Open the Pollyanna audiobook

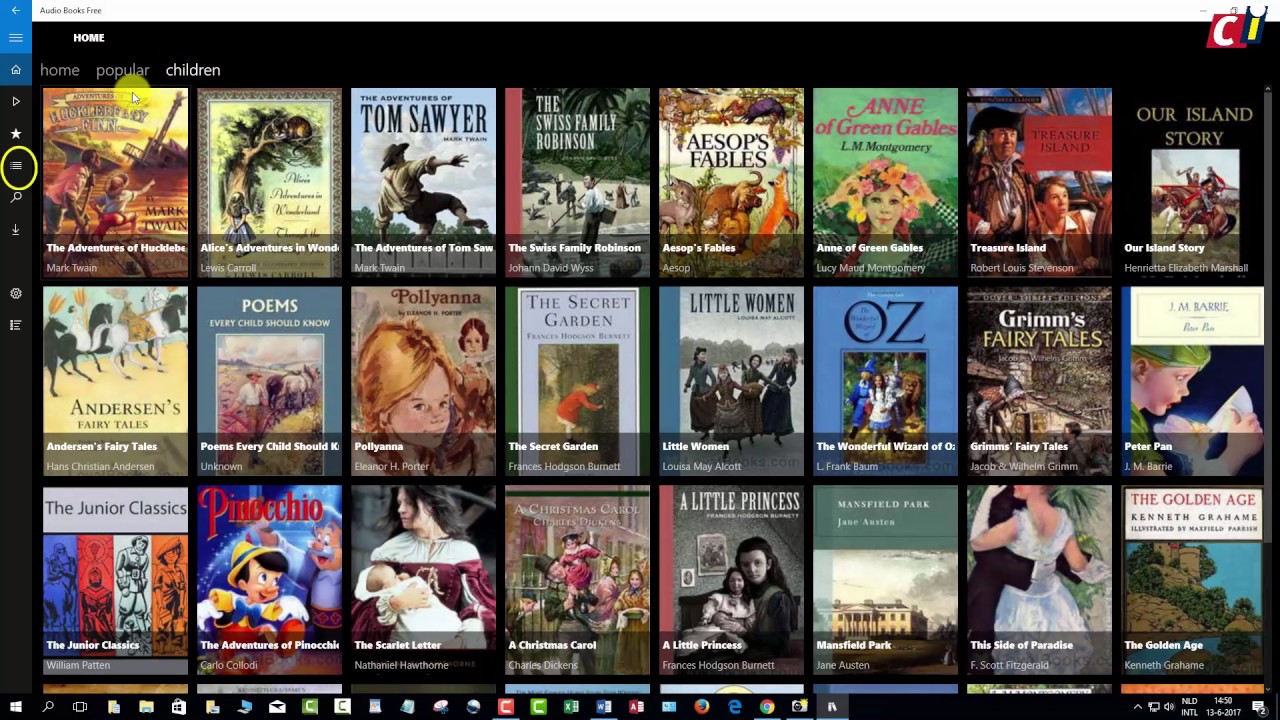423,381
